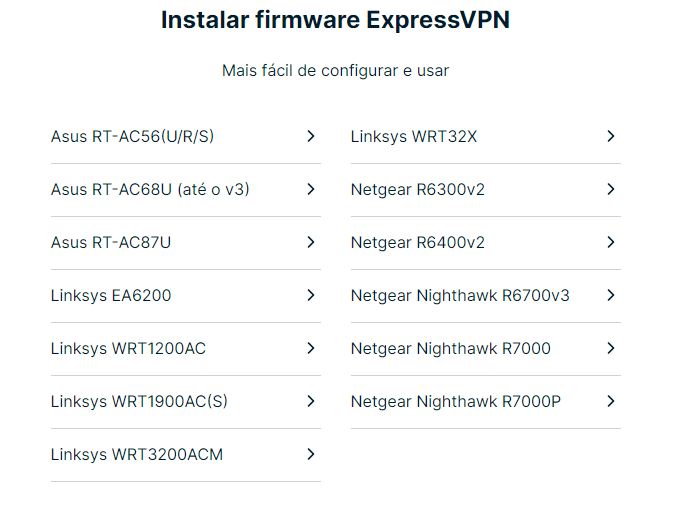Open Netgear R6300v2 firmware entry text
Image resolution: width=681 pixels, height=524 pixels.
(x=418, y=190)
